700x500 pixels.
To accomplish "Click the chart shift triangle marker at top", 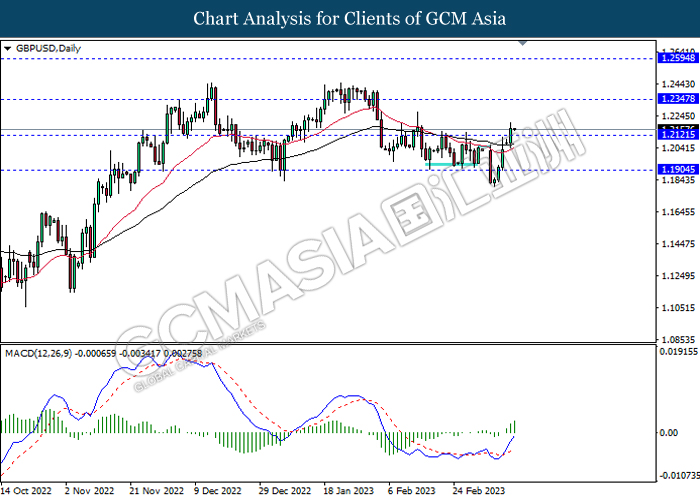I will (523, 43).
